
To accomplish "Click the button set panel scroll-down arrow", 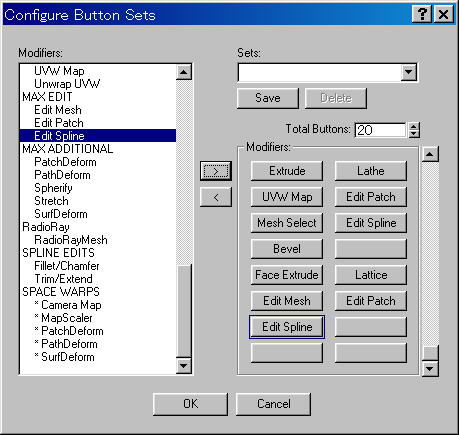I will point(430,368).
